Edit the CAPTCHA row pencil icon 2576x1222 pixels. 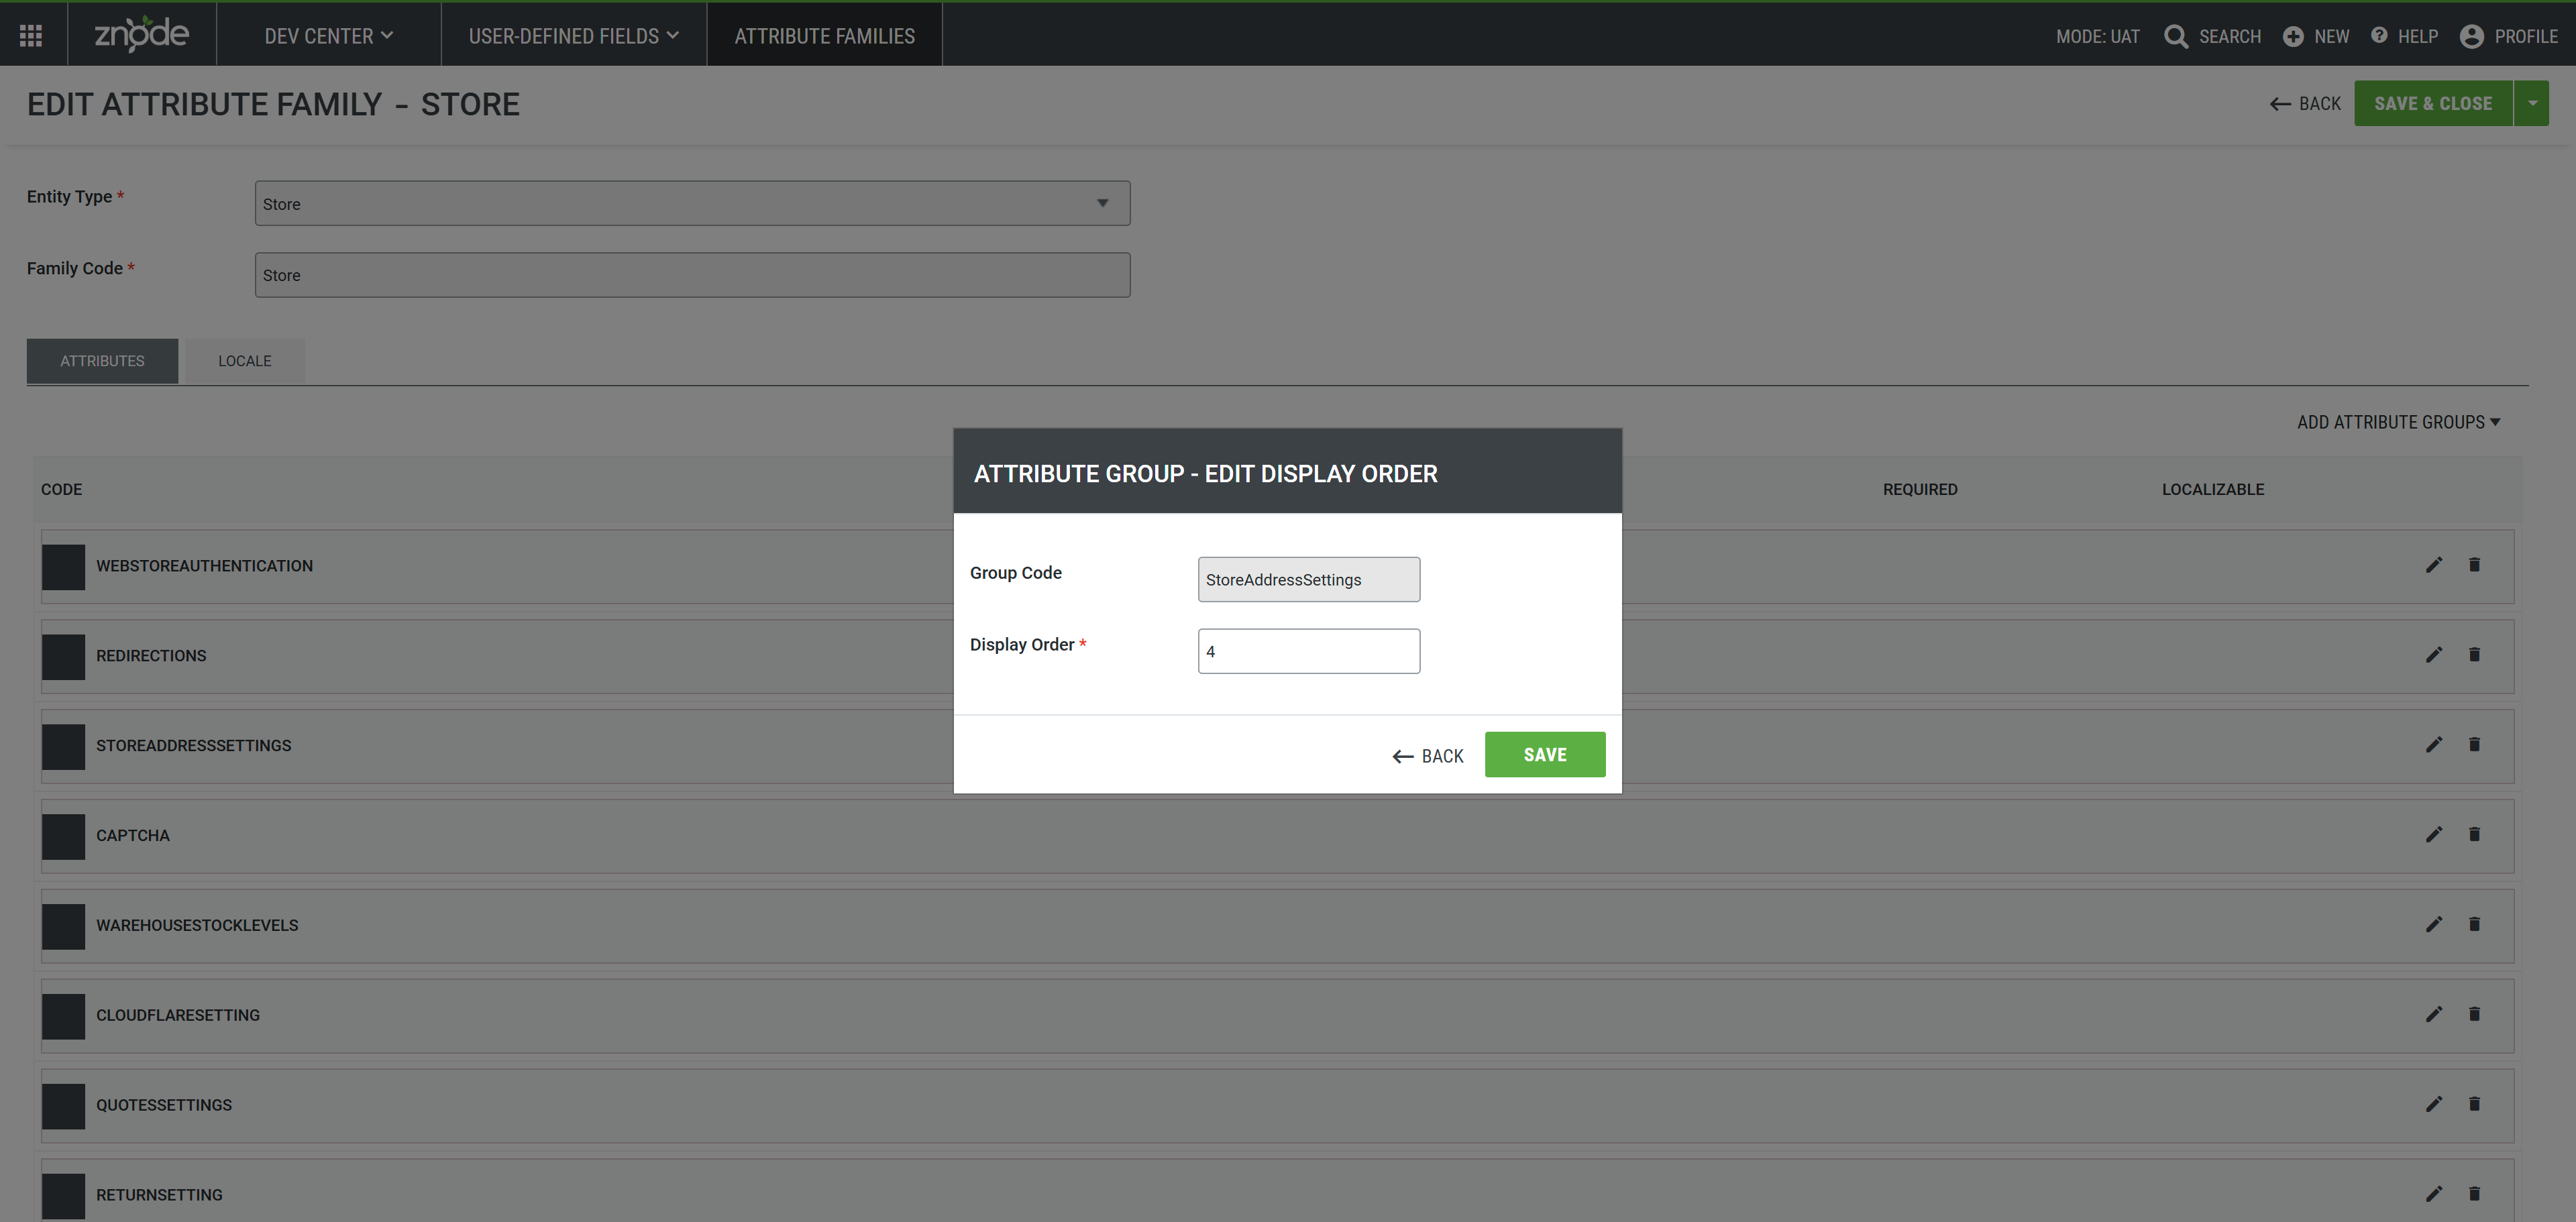click(2433, 834)
